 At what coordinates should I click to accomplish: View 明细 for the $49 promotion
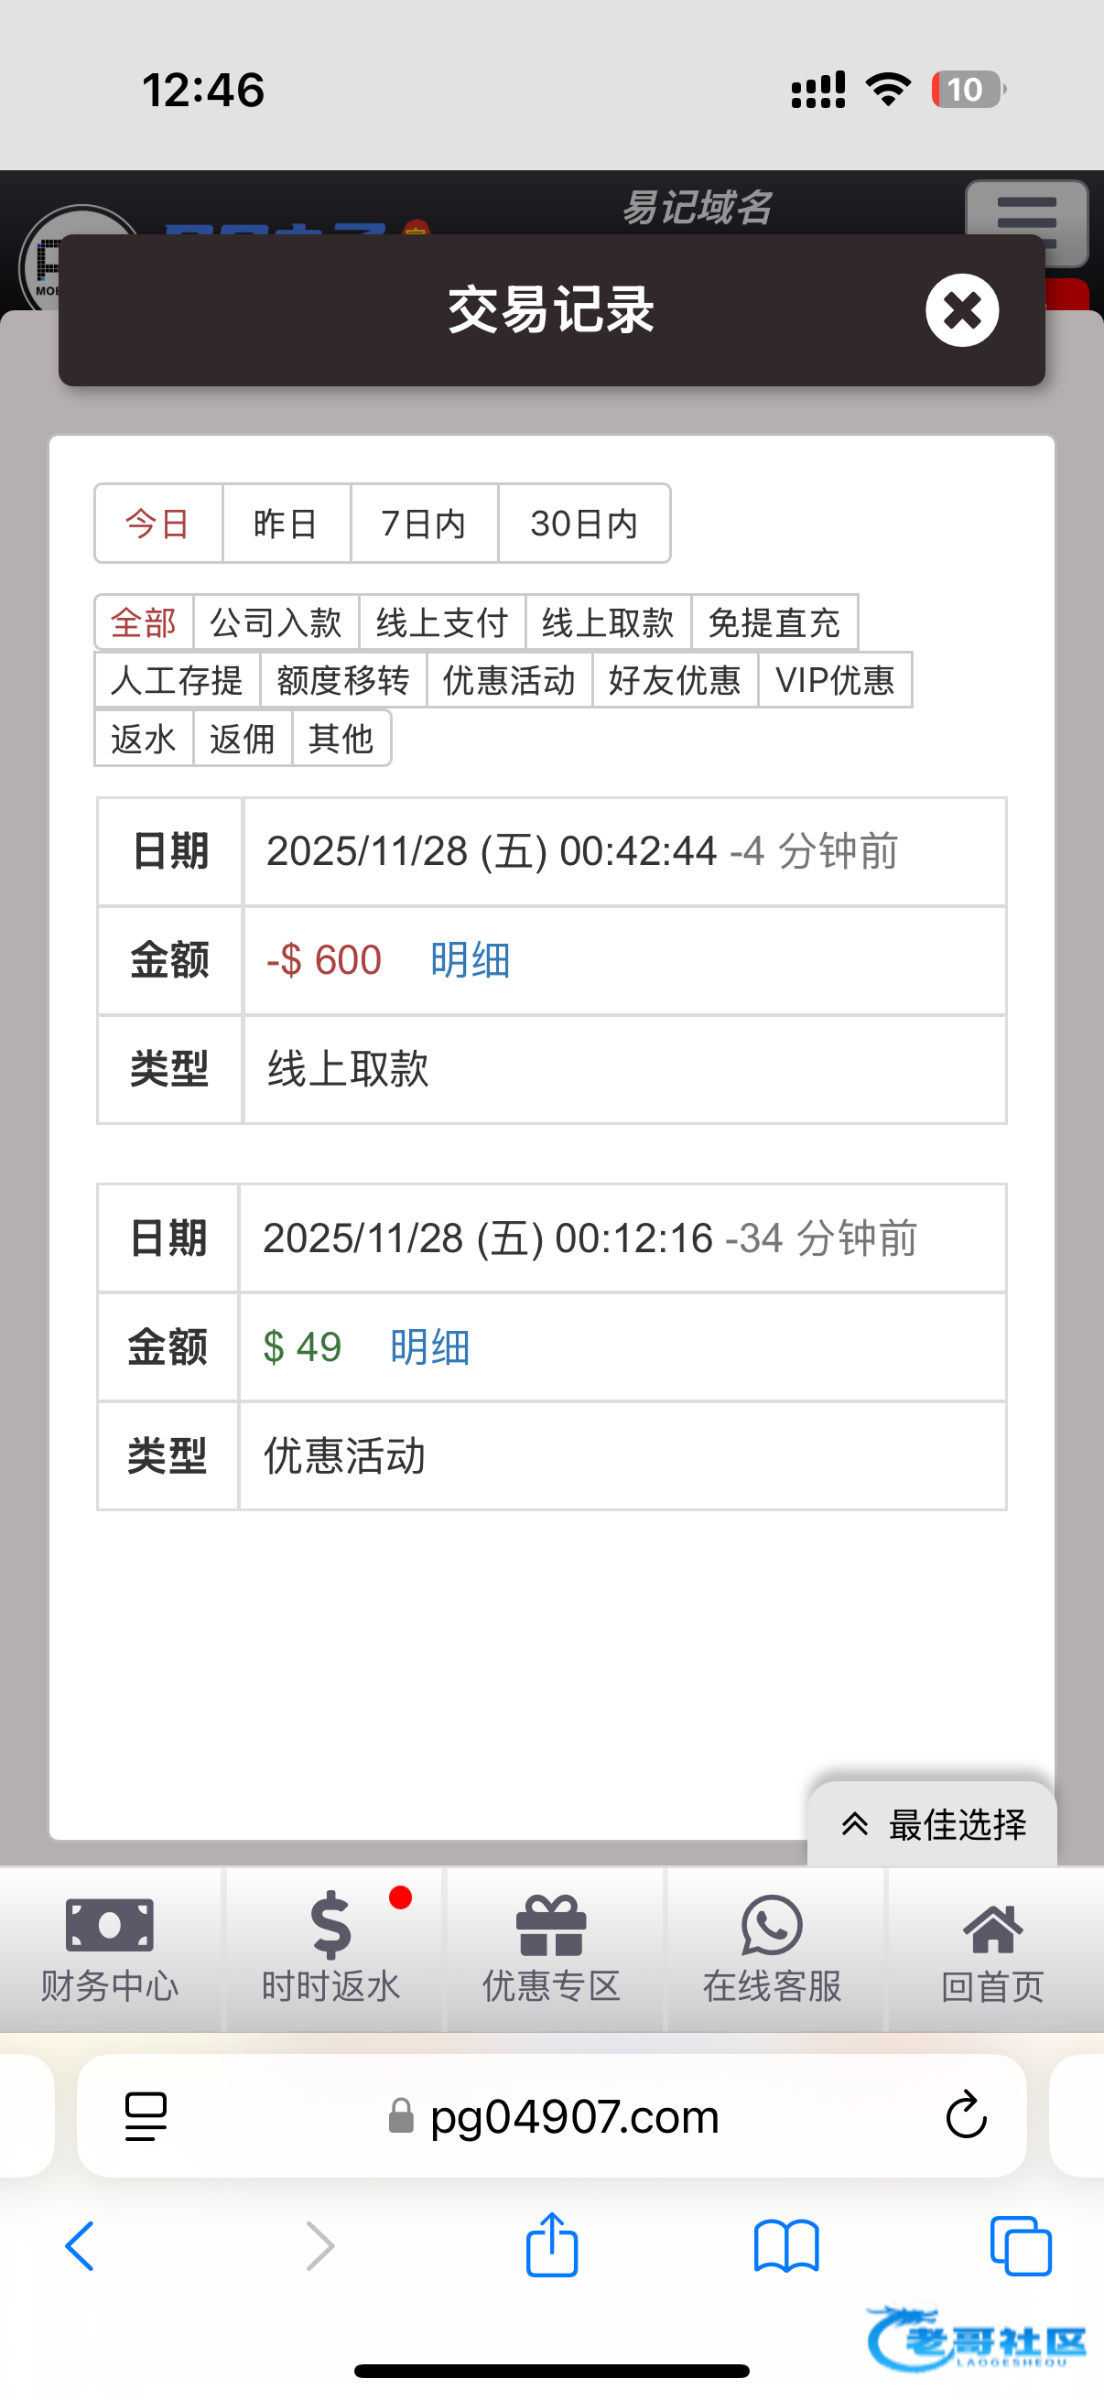(x=430, y=1347)
